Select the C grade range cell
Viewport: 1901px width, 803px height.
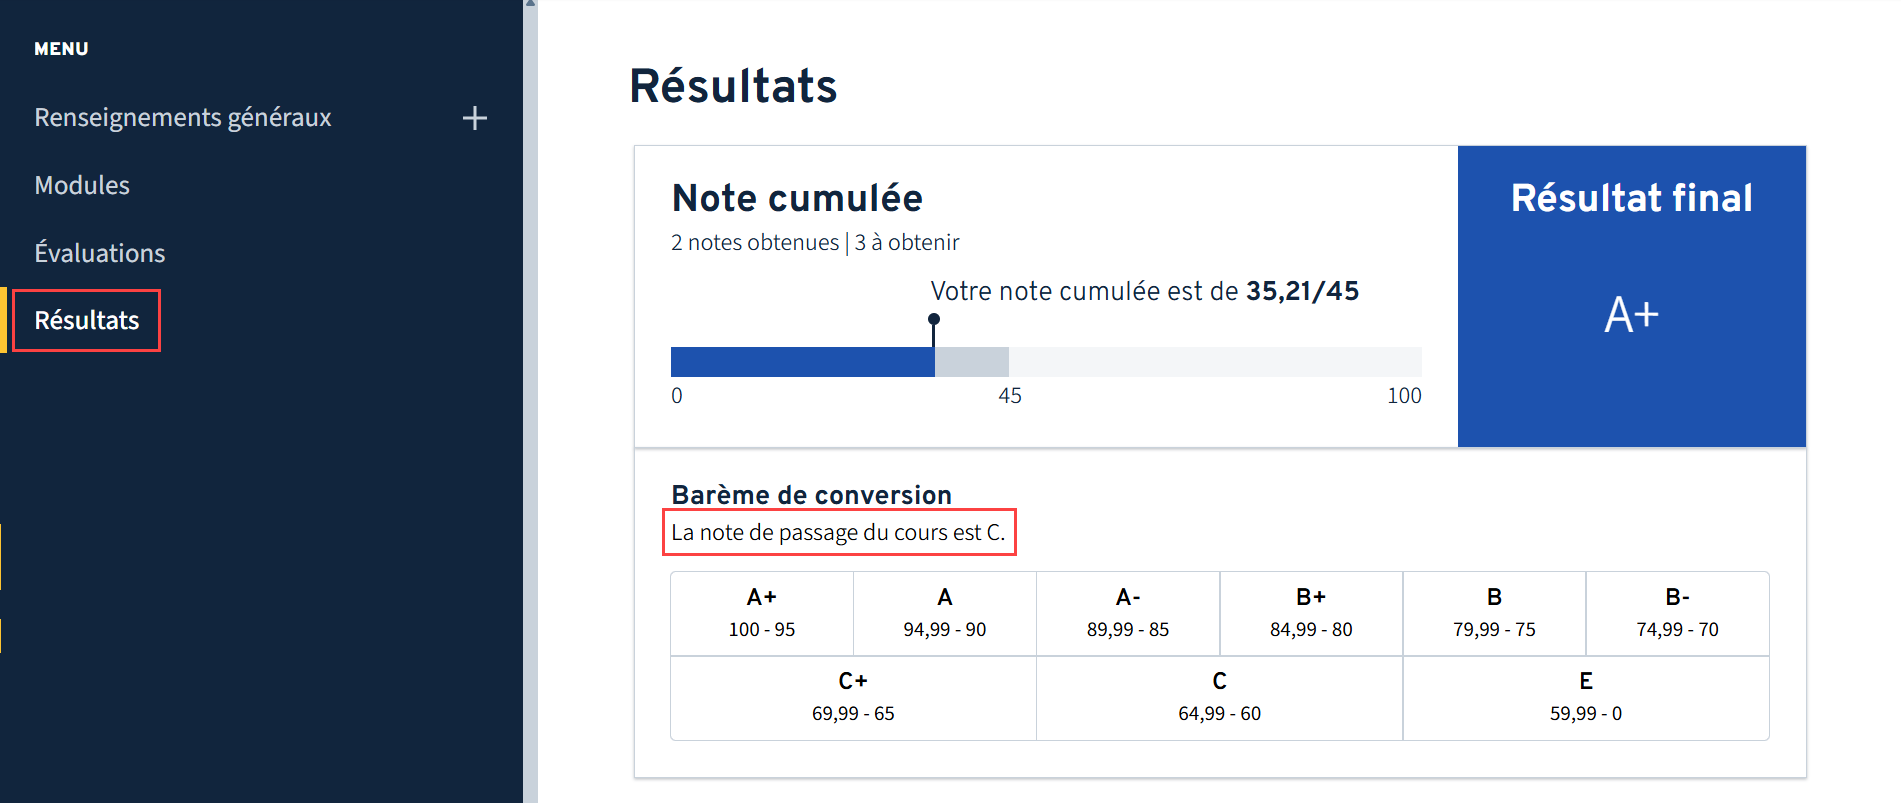[x=1219, y=696]
